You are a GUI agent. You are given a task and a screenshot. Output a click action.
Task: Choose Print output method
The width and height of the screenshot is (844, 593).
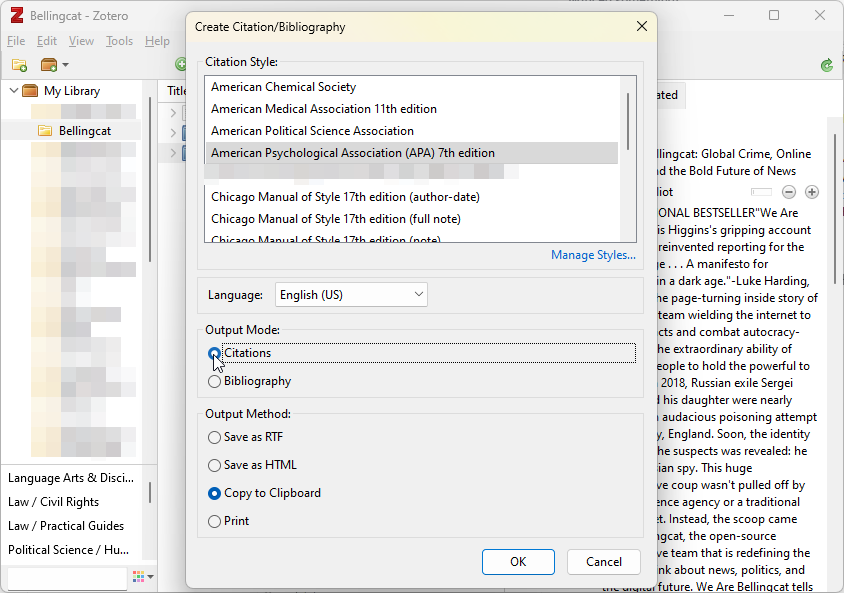click(214, 521)
